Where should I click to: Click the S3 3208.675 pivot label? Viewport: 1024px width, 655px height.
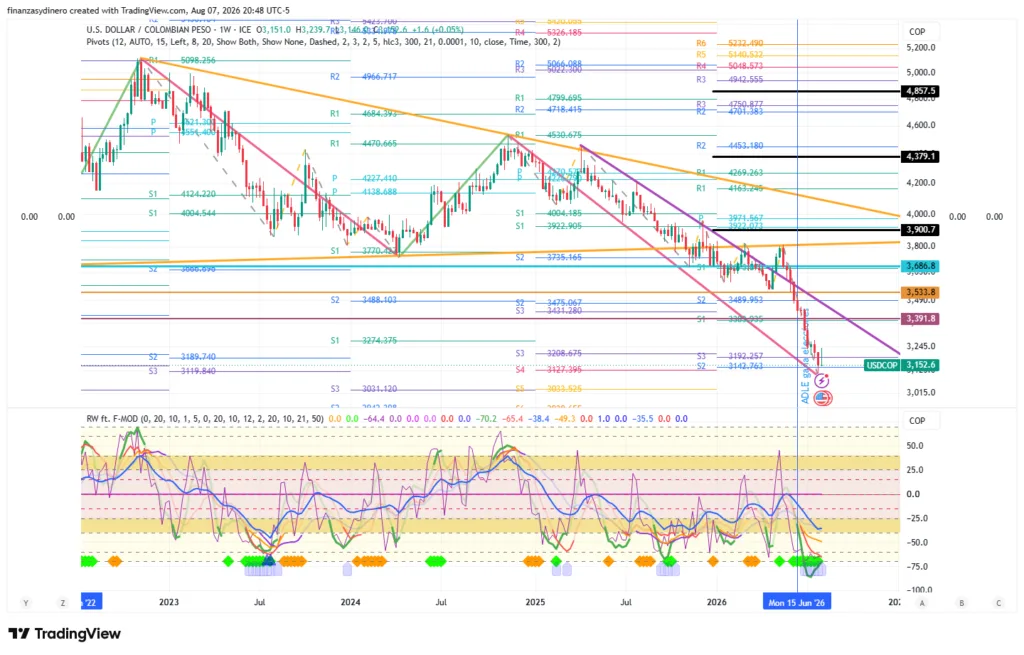click(x=549, y=353)
